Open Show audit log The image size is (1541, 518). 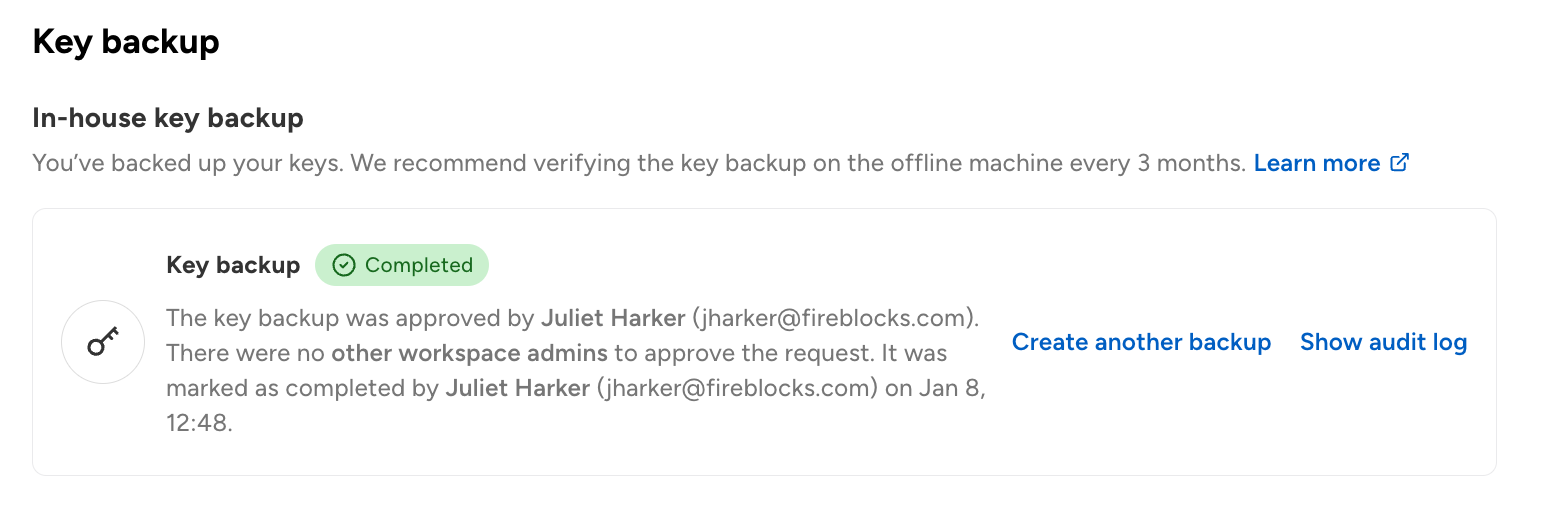[1383, 342]
